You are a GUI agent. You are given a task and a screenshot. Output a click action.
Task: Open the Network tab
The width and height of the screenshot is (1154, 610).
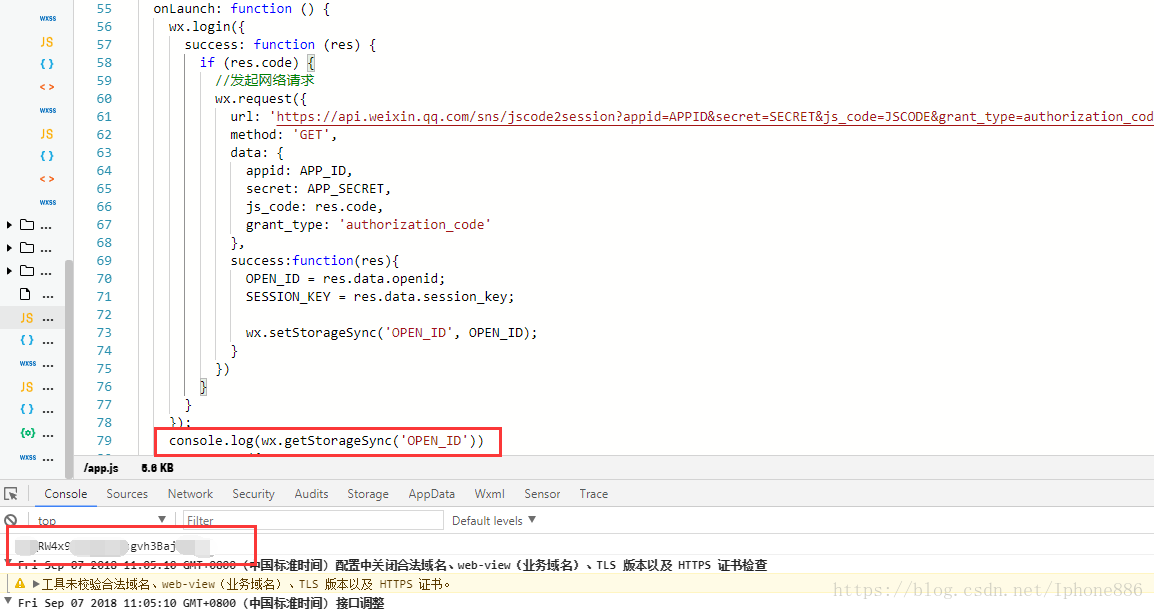(x=190, y=494)
